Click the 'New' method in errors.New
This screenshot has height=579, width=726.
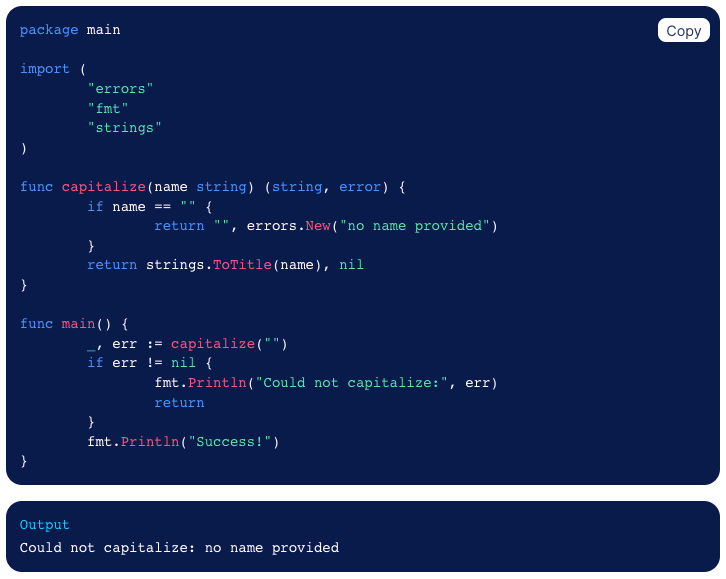click(317, 226)
